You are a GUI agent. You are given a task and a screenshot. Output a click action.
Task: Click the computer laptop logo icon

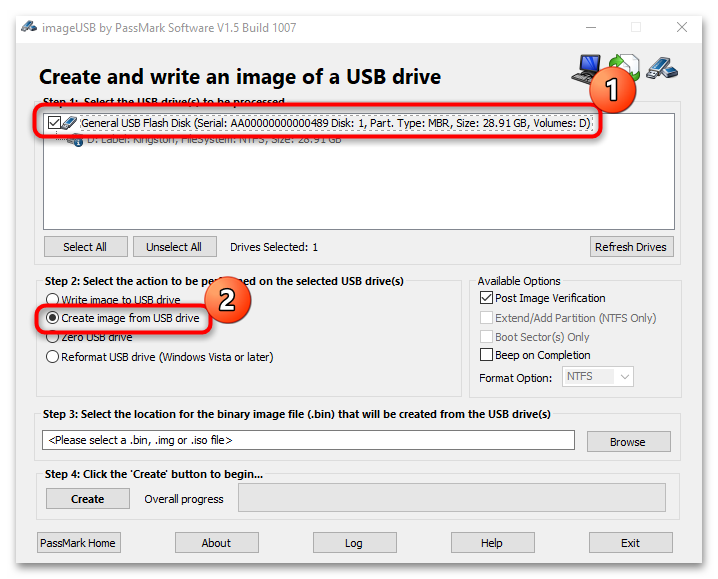tap(585, 69)
